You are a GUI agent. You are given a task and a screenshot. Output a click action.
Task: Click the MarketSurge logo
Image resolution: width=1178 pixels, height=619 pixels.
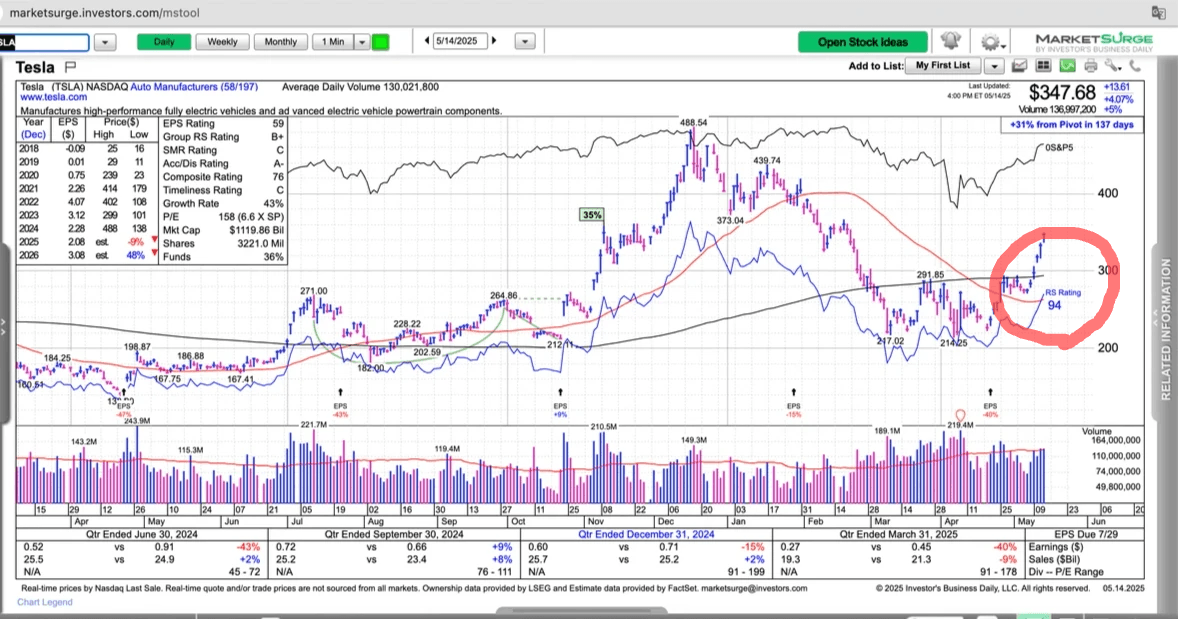1094,42
